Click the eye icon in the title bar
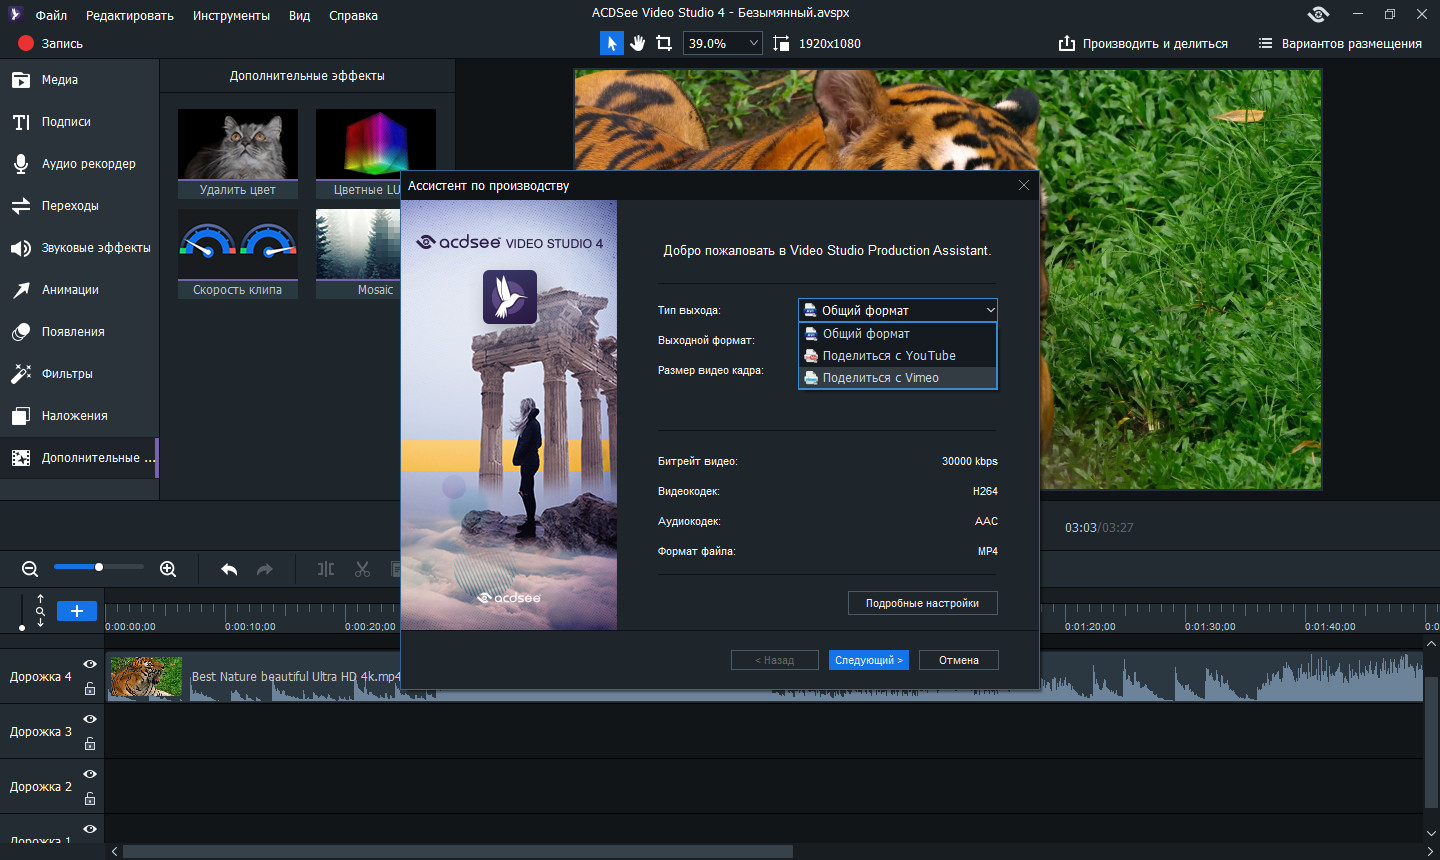 [1318, 14]
